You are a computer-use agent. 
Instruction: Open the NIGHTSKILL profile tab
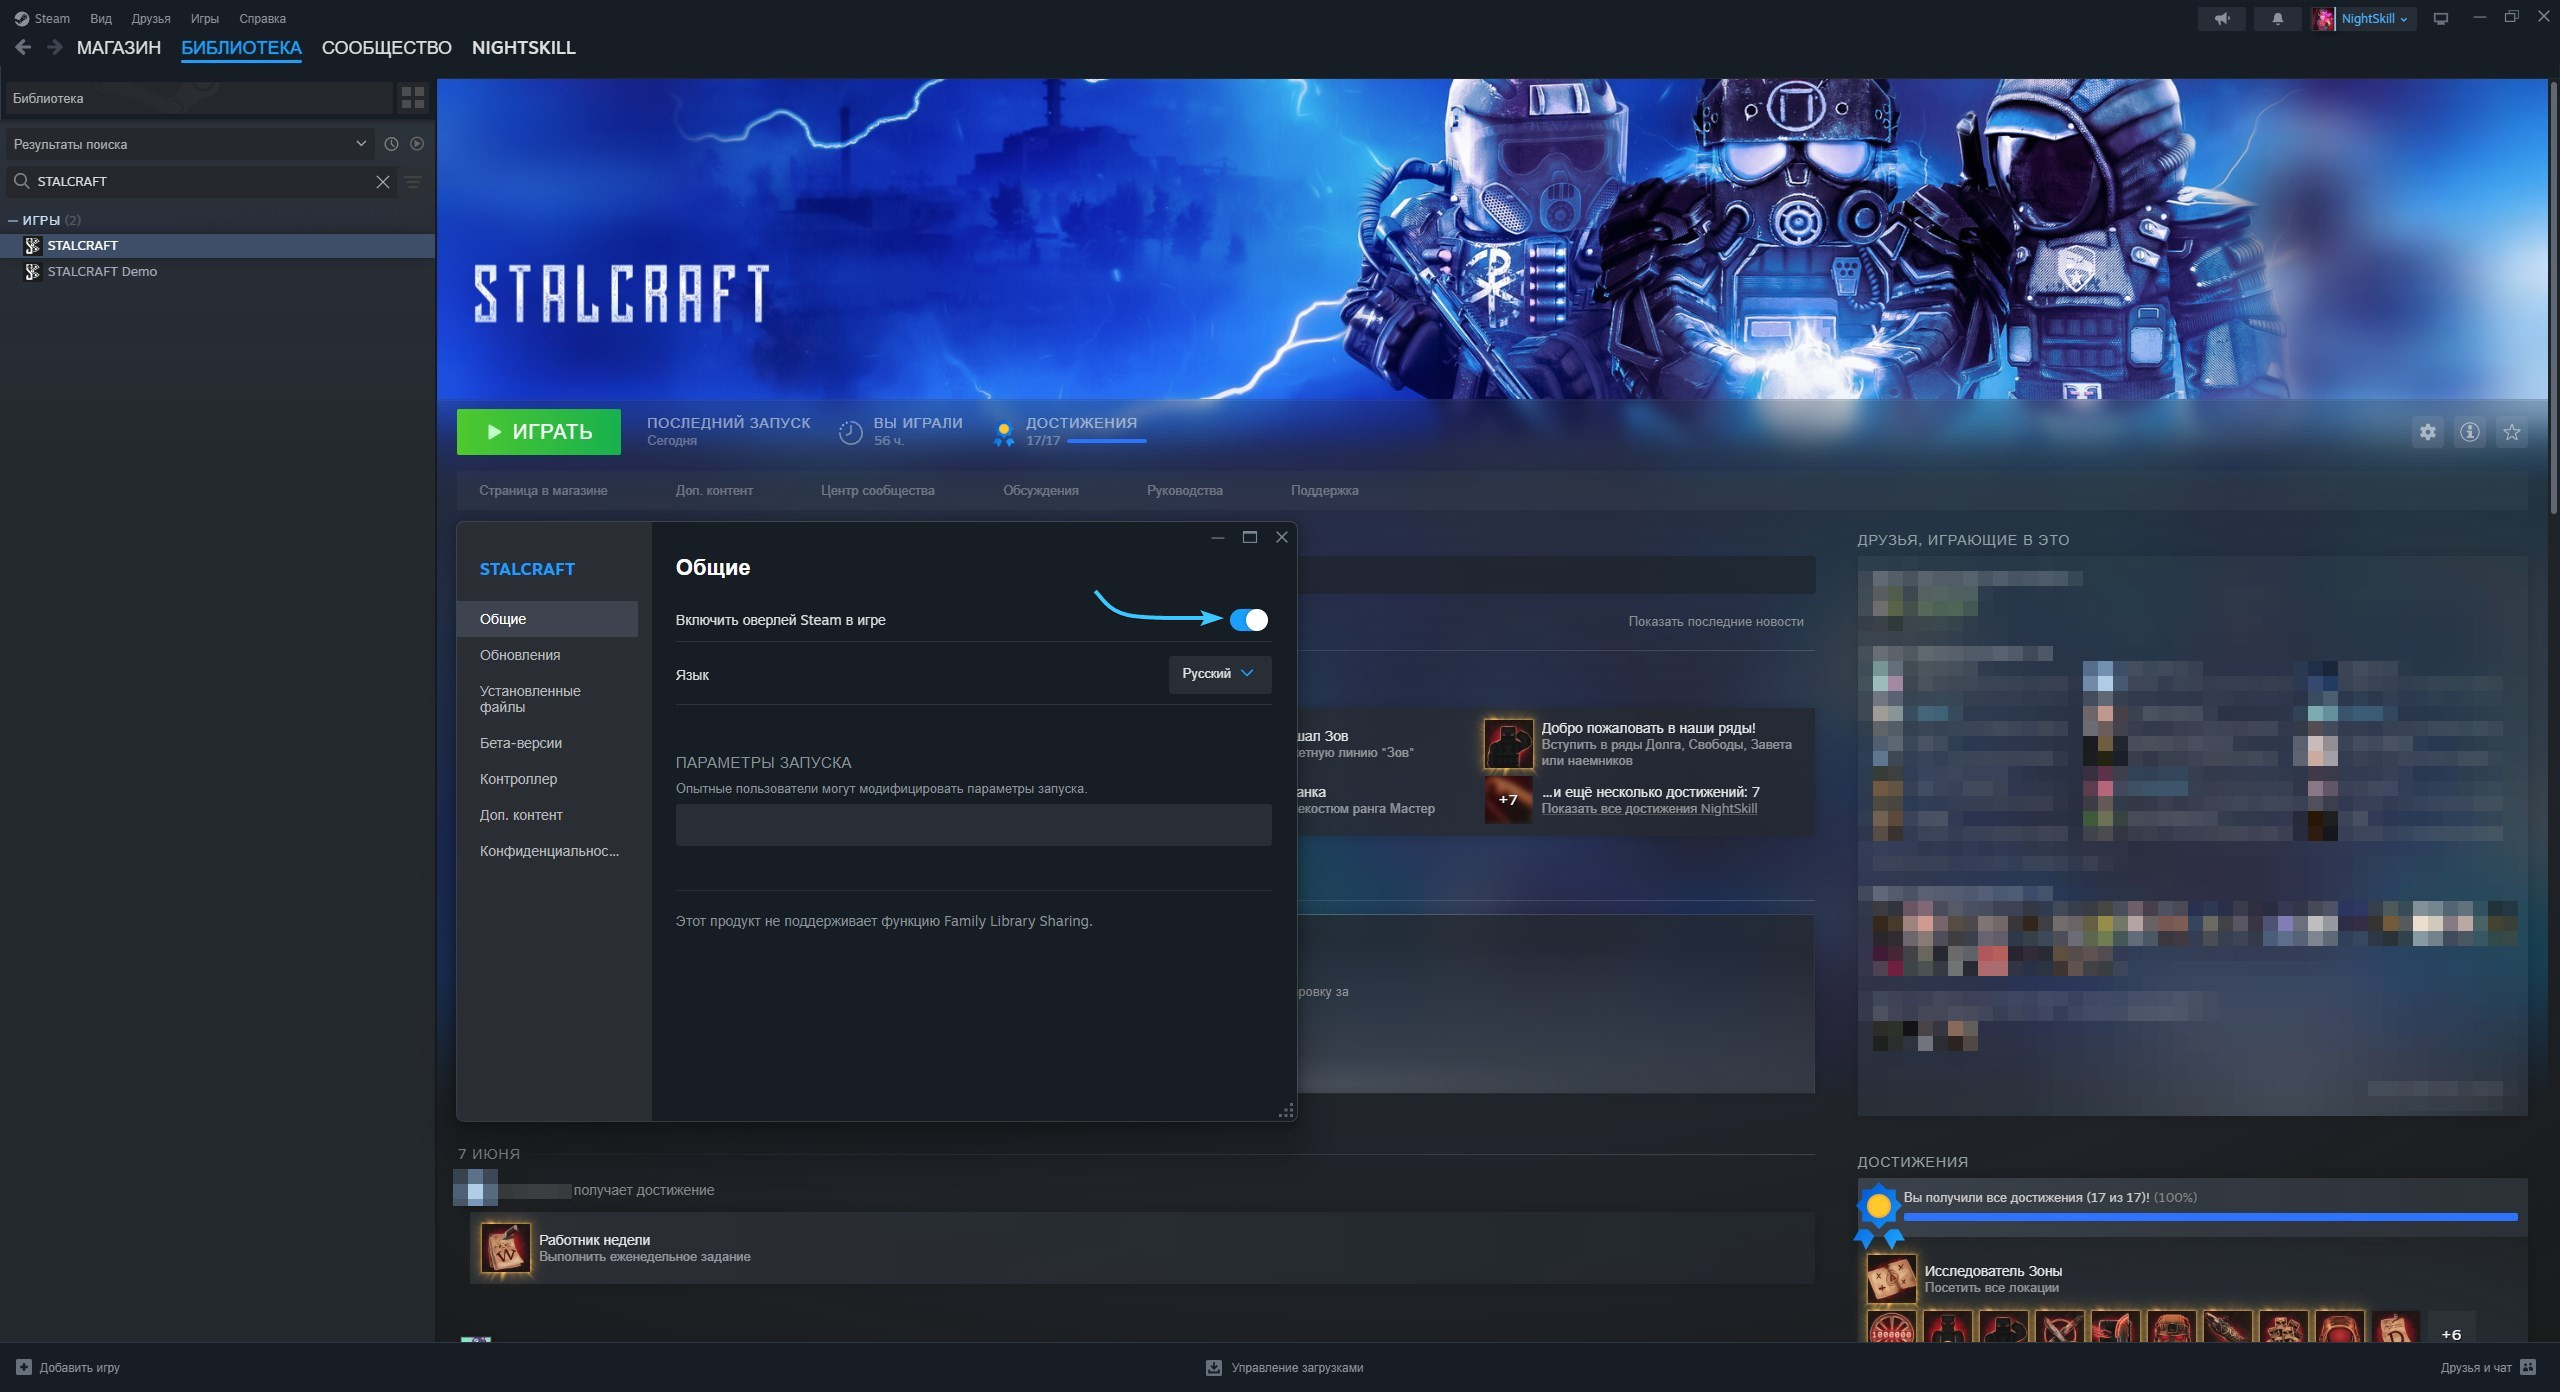pos(523,48)
